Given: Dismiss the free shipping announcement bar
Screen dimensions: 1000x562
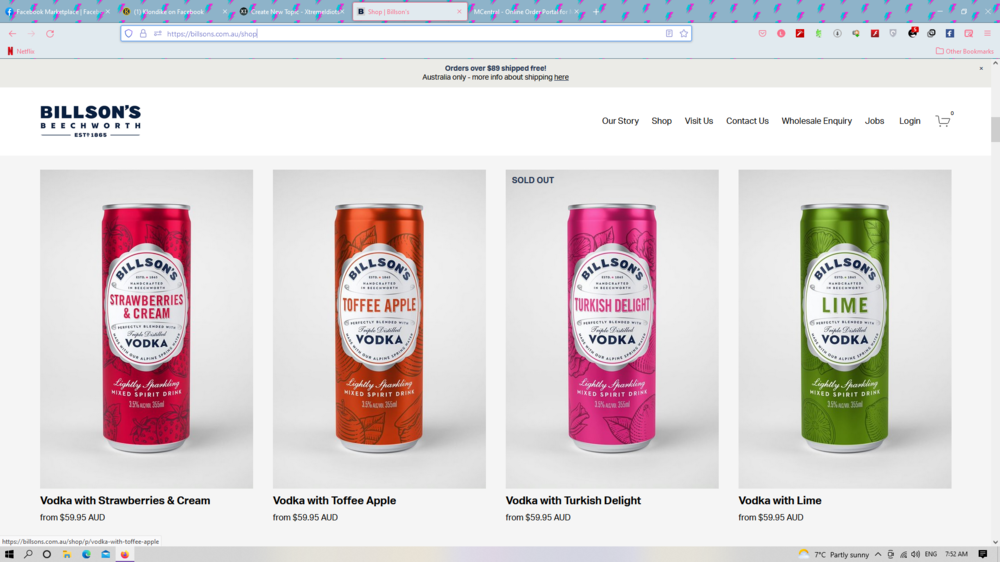Looking at the screenshot, I should tap(981, 69).
